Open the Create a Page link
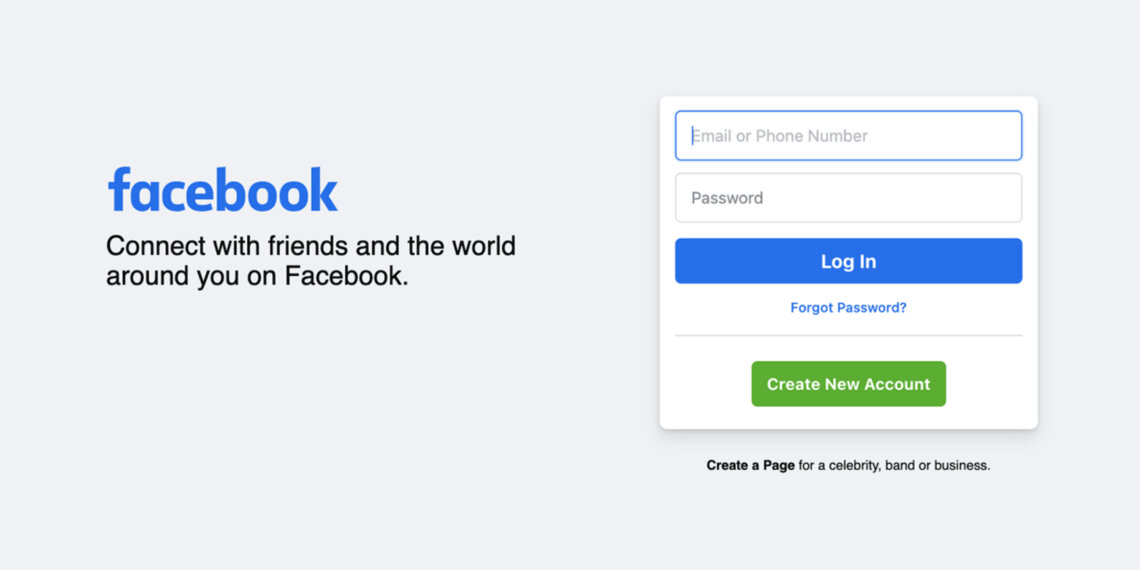 pos(750,465)
